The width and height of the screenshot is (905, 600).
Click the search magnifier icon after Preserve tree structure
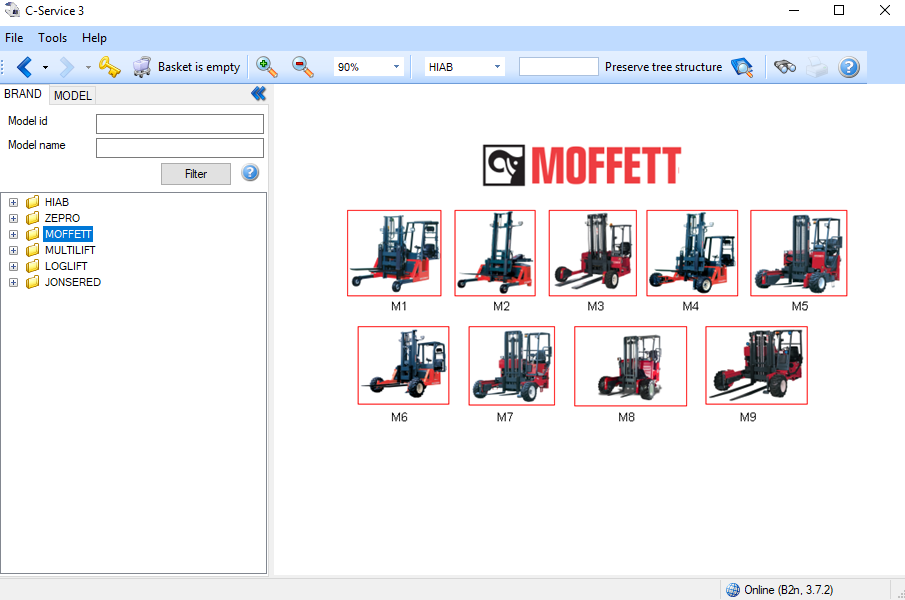742,67
